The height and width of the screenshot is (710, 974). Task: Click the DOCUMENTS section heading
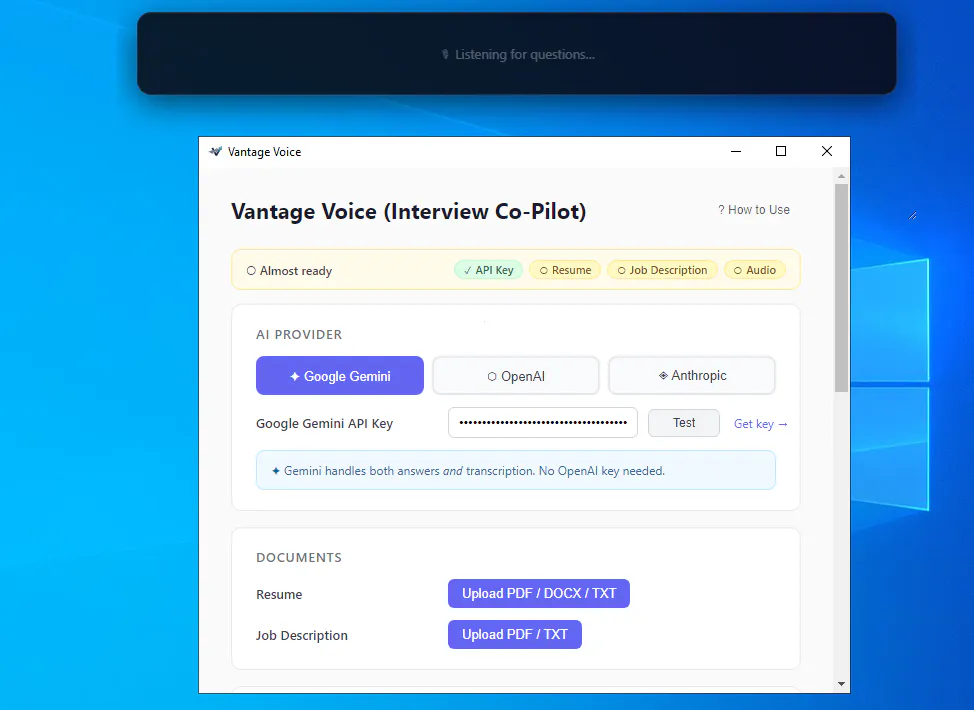299,557
